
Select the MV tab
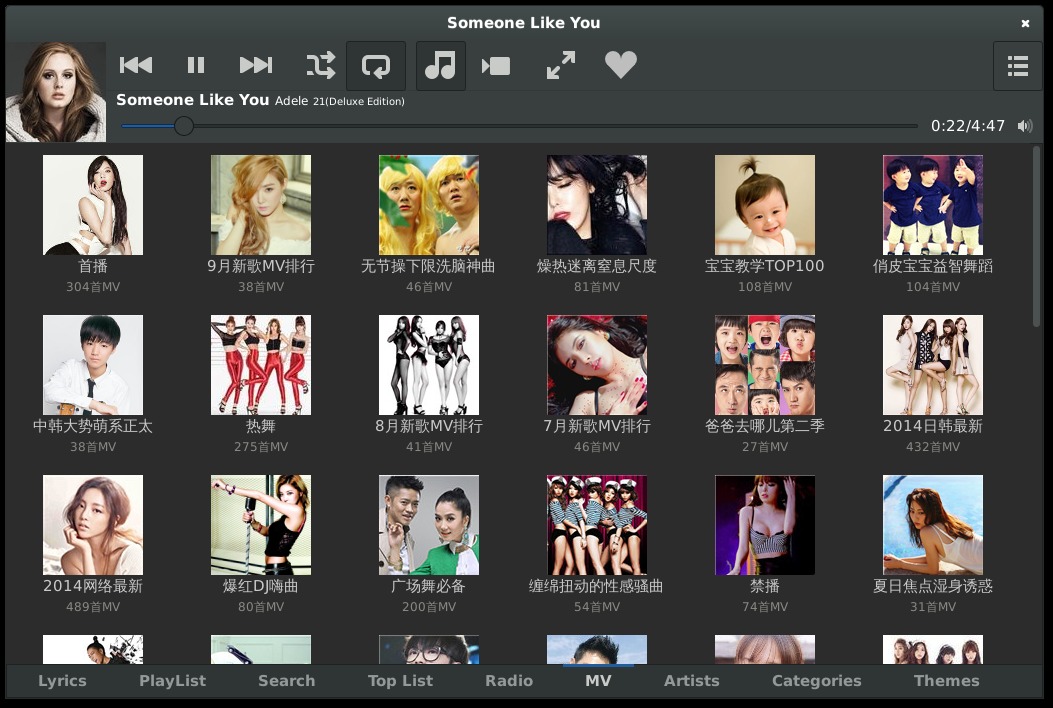click(x=598, y=680)
